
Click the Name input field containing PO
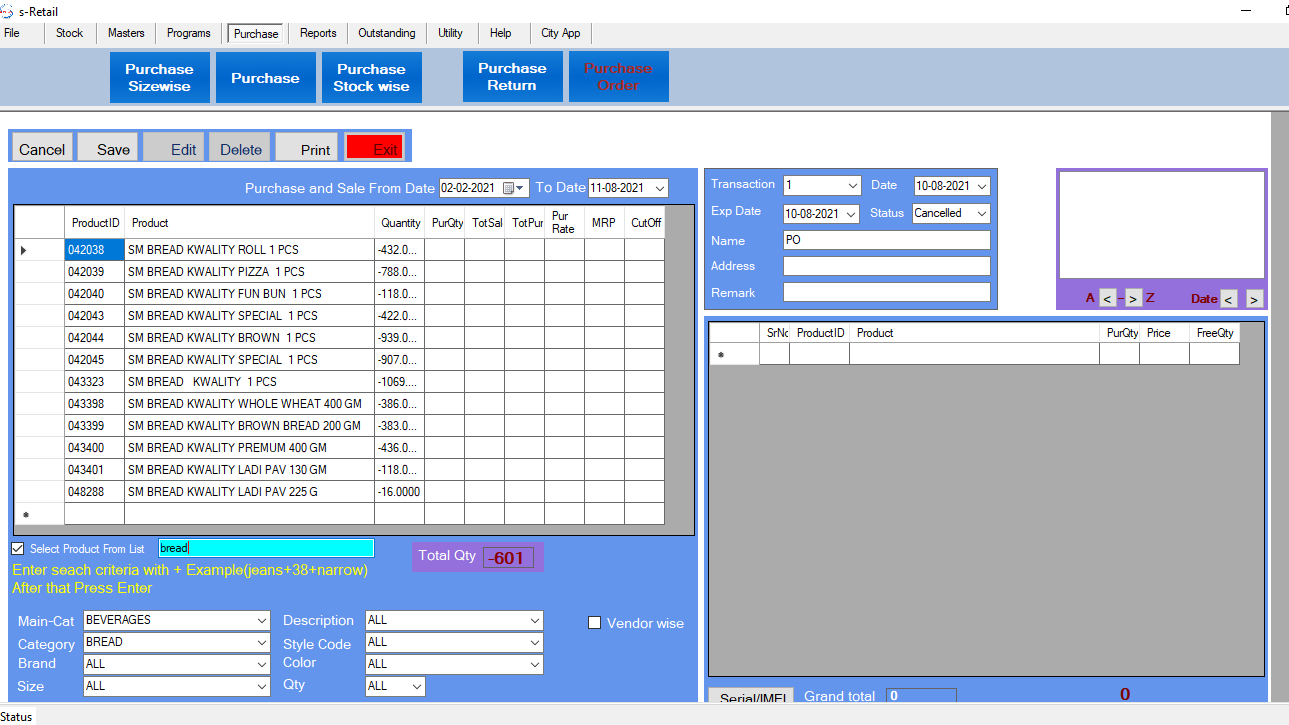[886, 240]
